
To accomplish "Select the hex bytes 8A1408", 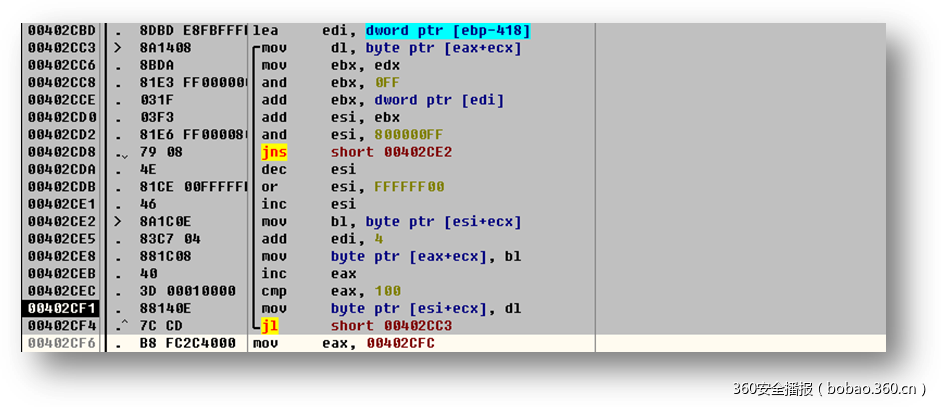I will [166, 48].
